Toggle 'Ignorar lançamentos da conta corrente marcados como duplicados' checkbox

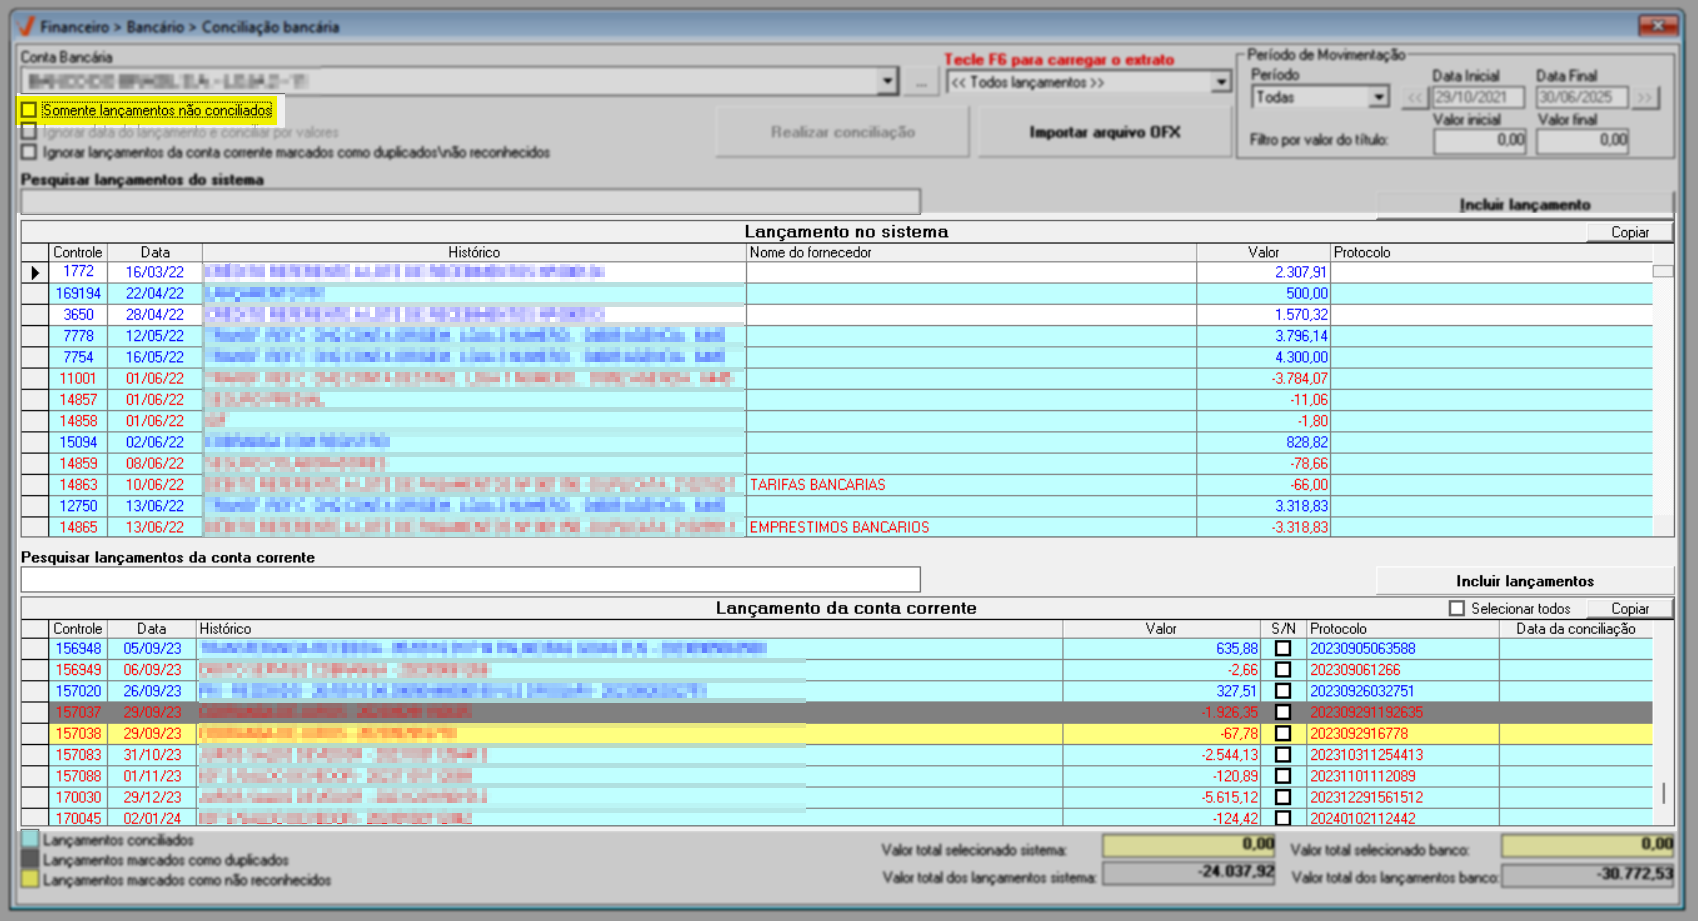[29, 152]
